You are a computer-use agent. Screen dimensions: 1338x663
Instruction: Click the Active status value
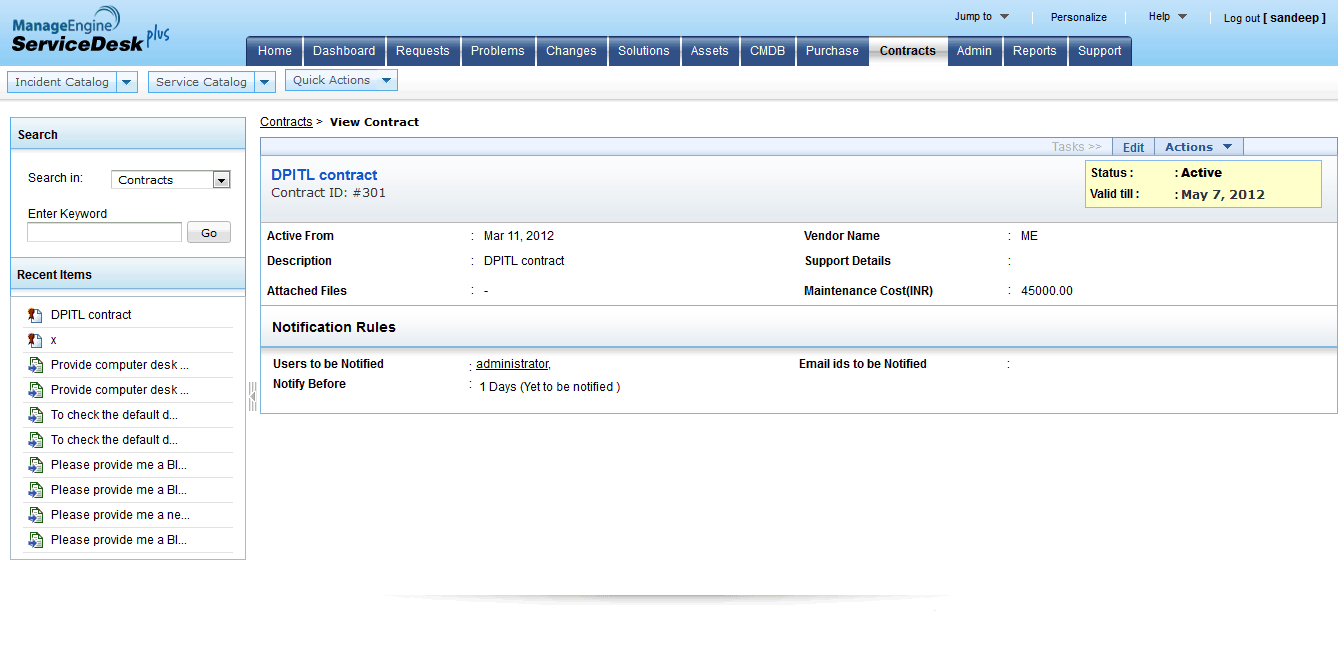[x=1201, y=173]
